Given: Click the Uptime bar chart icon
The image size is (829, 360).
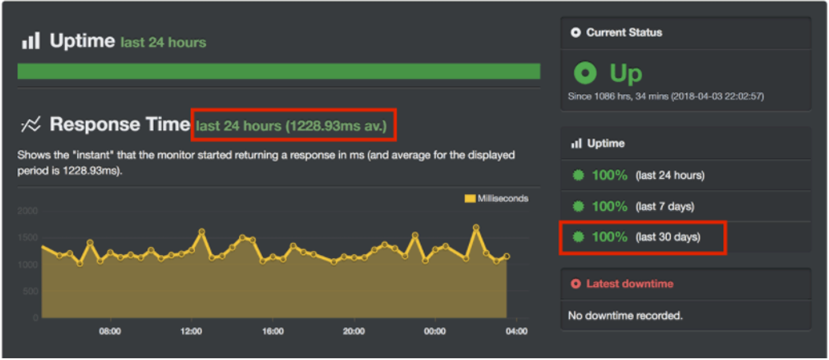Looking at the screenshot, I should pos(31,41).
